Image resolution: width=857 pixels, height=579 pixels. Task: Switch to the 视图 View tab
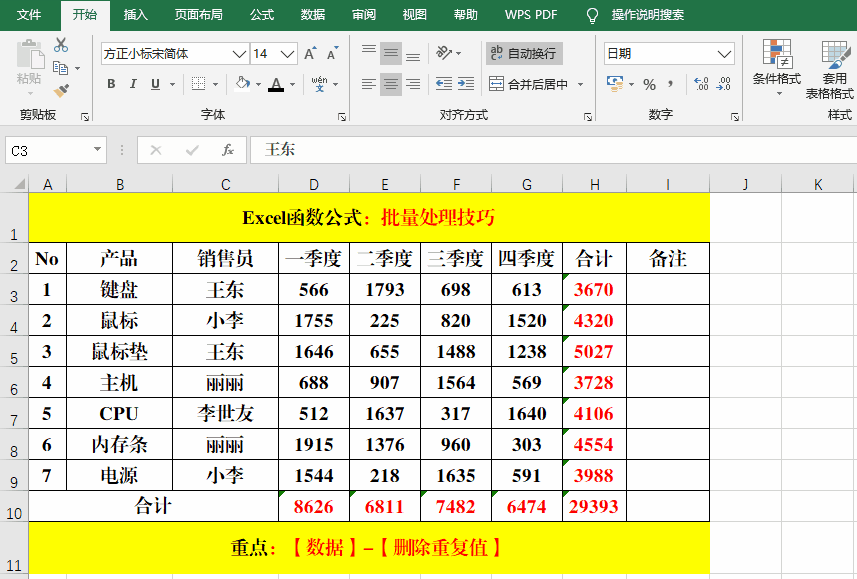pyautogui.click(x=414, y=15)
